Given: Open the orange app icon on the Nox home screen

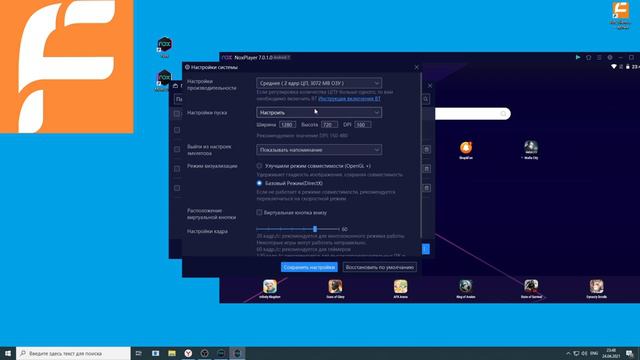Looking at the screenshot, I should click(466, 149).
